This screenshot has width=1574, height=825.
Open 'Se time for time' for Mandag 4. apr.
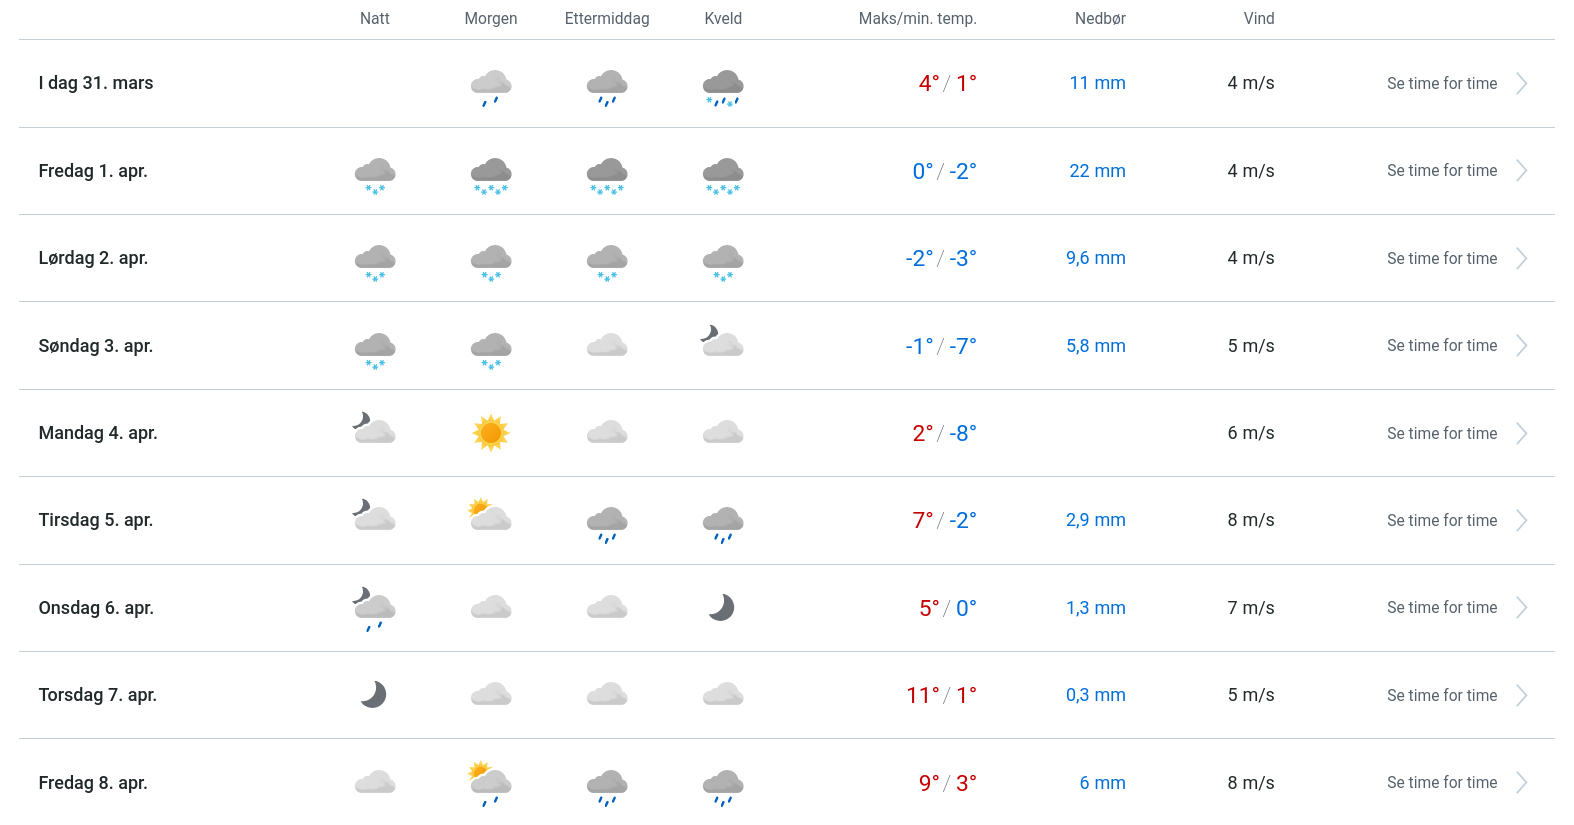[x=1441, y=434]
